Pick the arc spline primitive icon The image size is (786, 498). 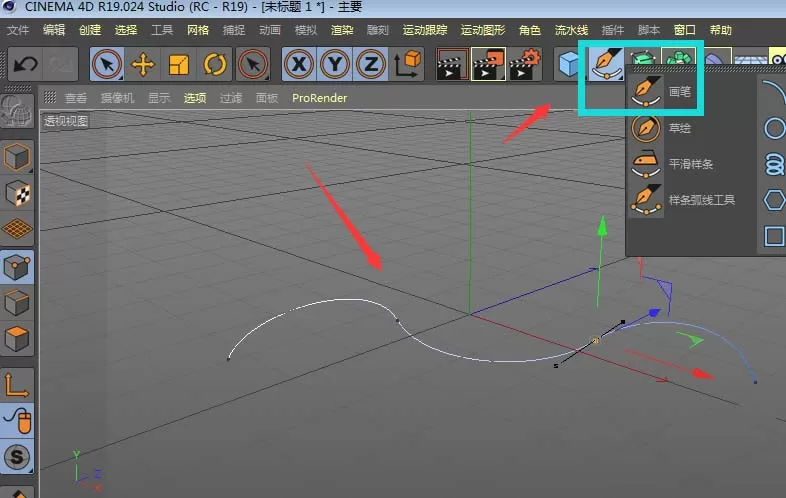[774, 92]
